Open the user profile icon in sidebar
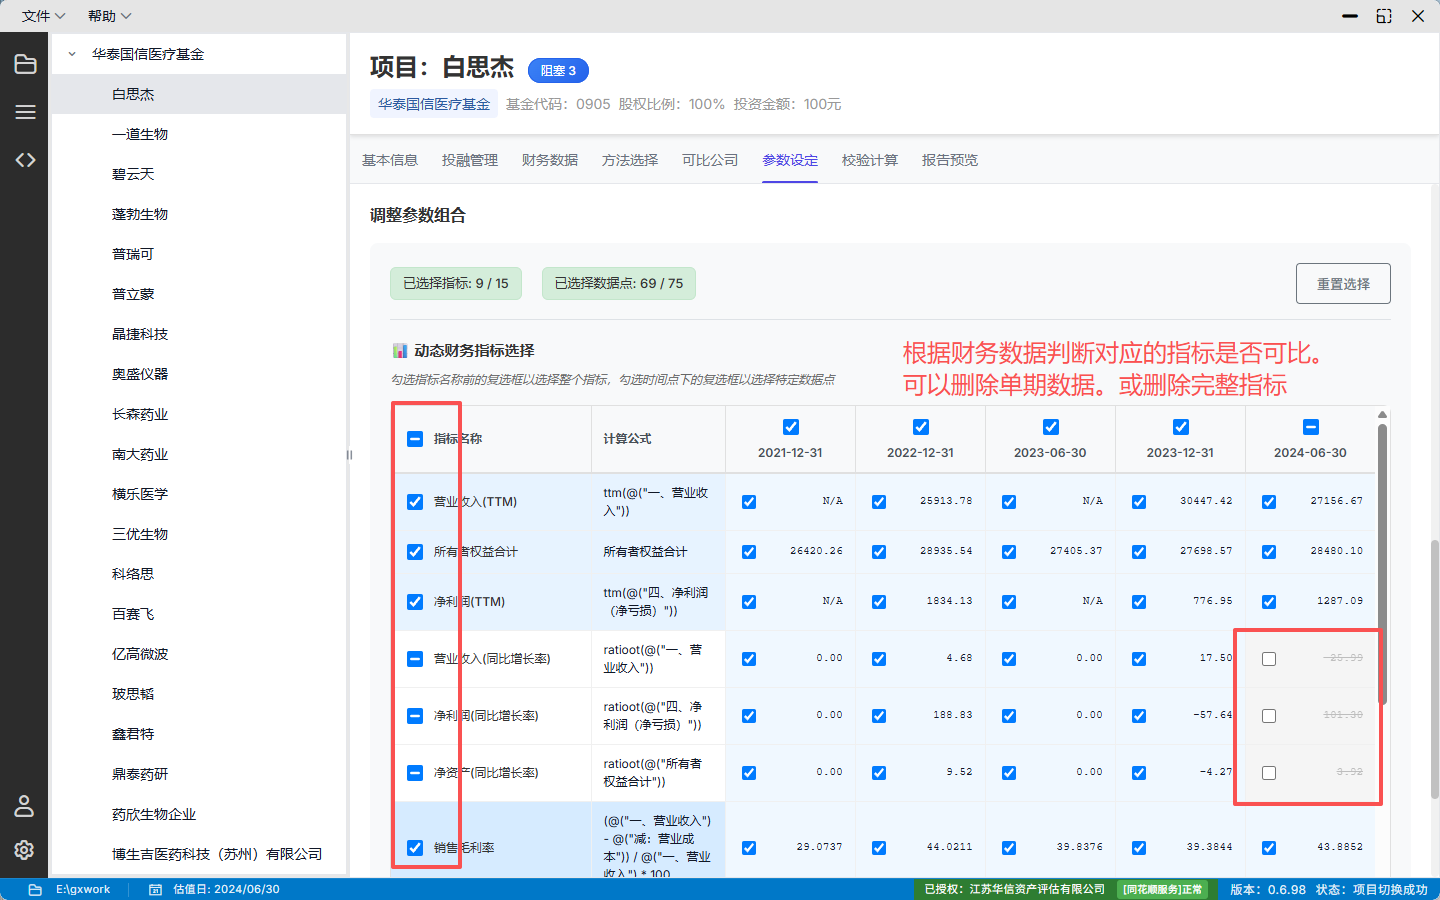 (25, 805)
